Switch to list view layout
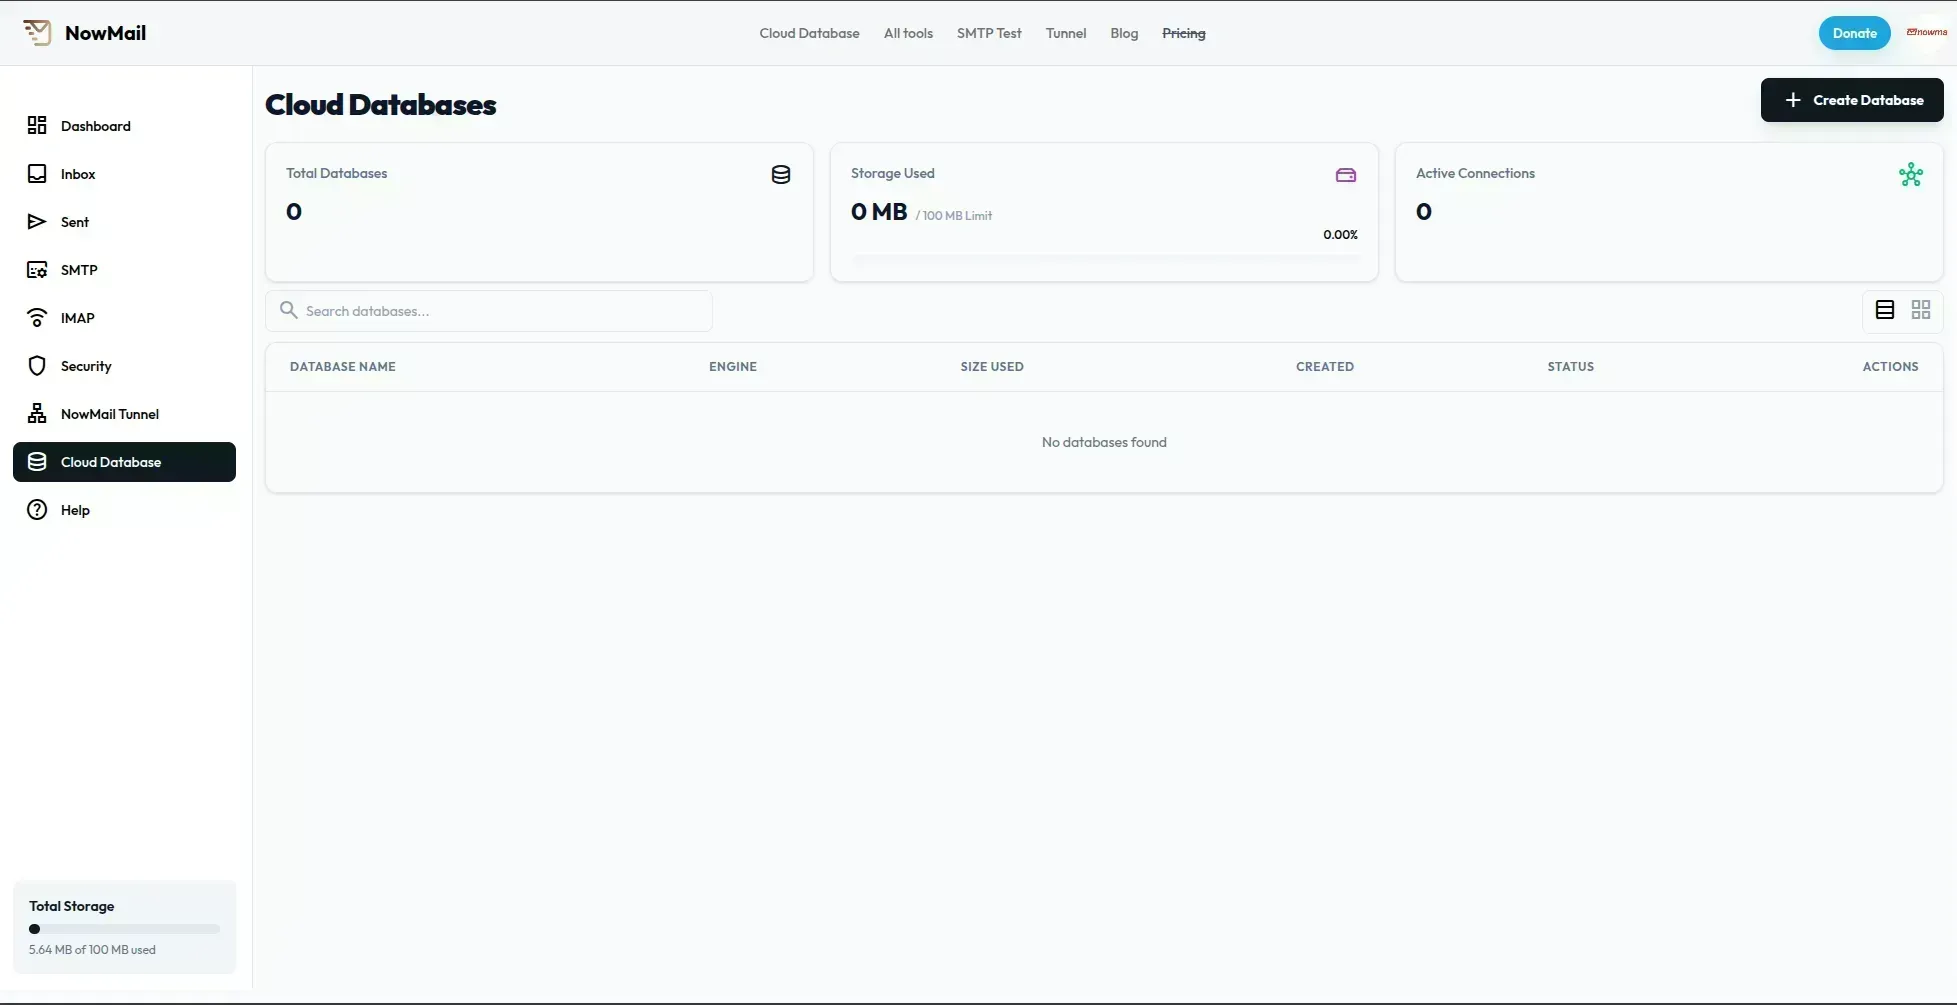This screenshot has width=1957, height=1005. (x=1884, y=310)
